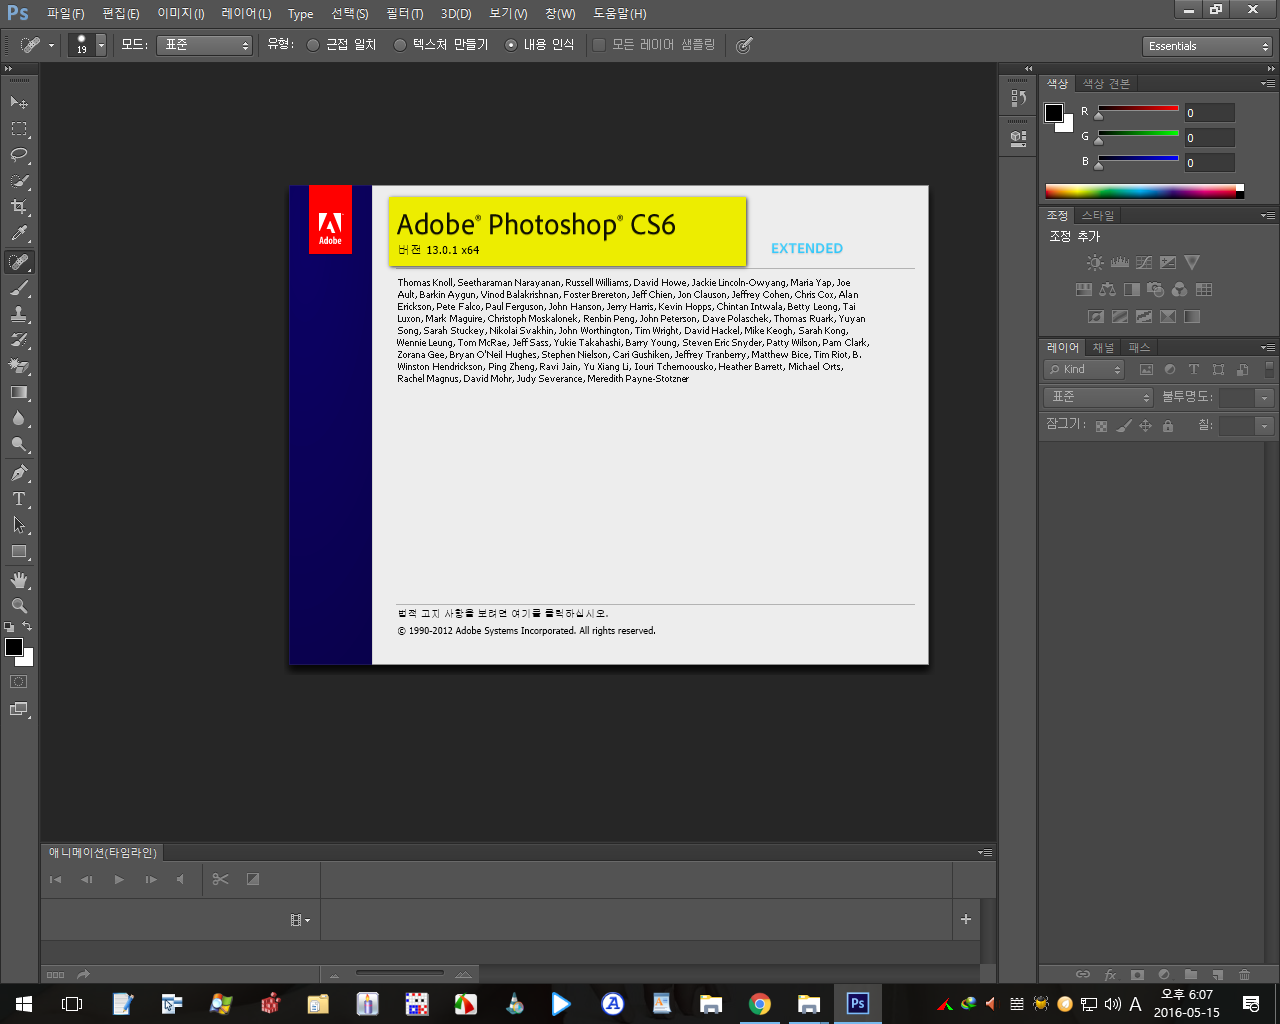Open the brush preset picker arrow
Screen dimensions: 1280x1024
tap(101, 45)
